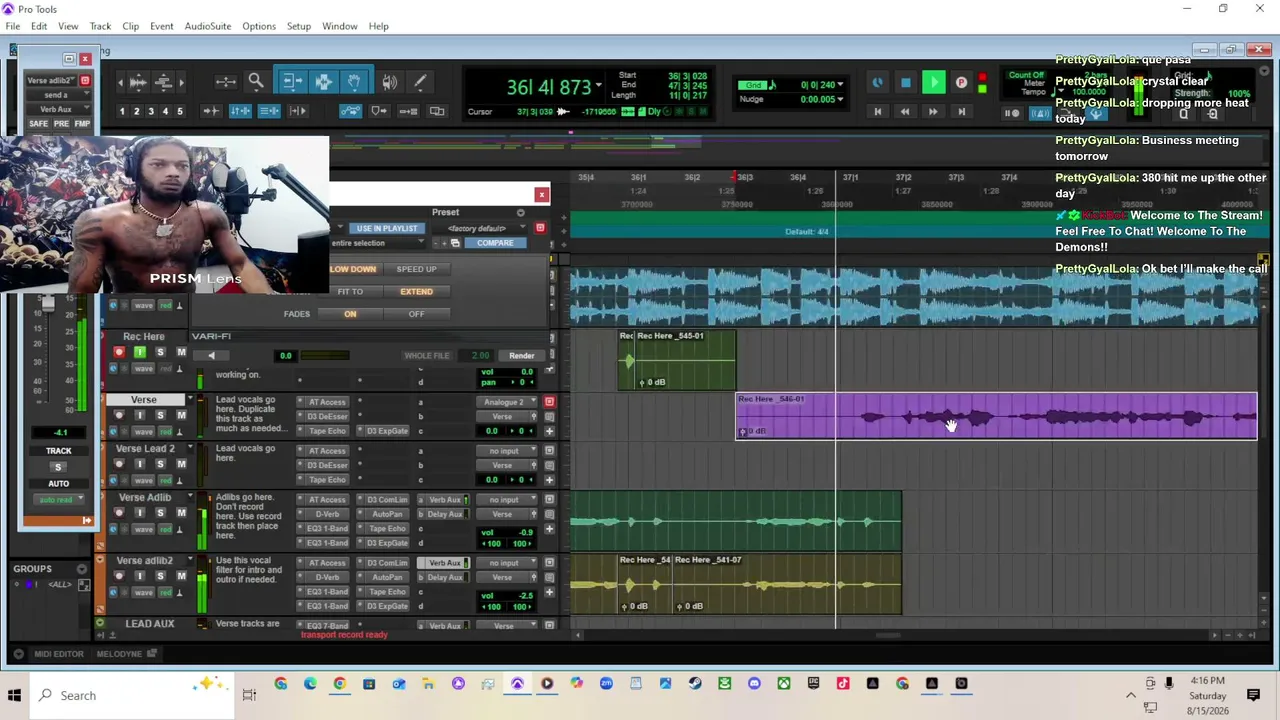Click the send window volume fader
This screenshot has width=1280, height=720.
coord(46,303)
